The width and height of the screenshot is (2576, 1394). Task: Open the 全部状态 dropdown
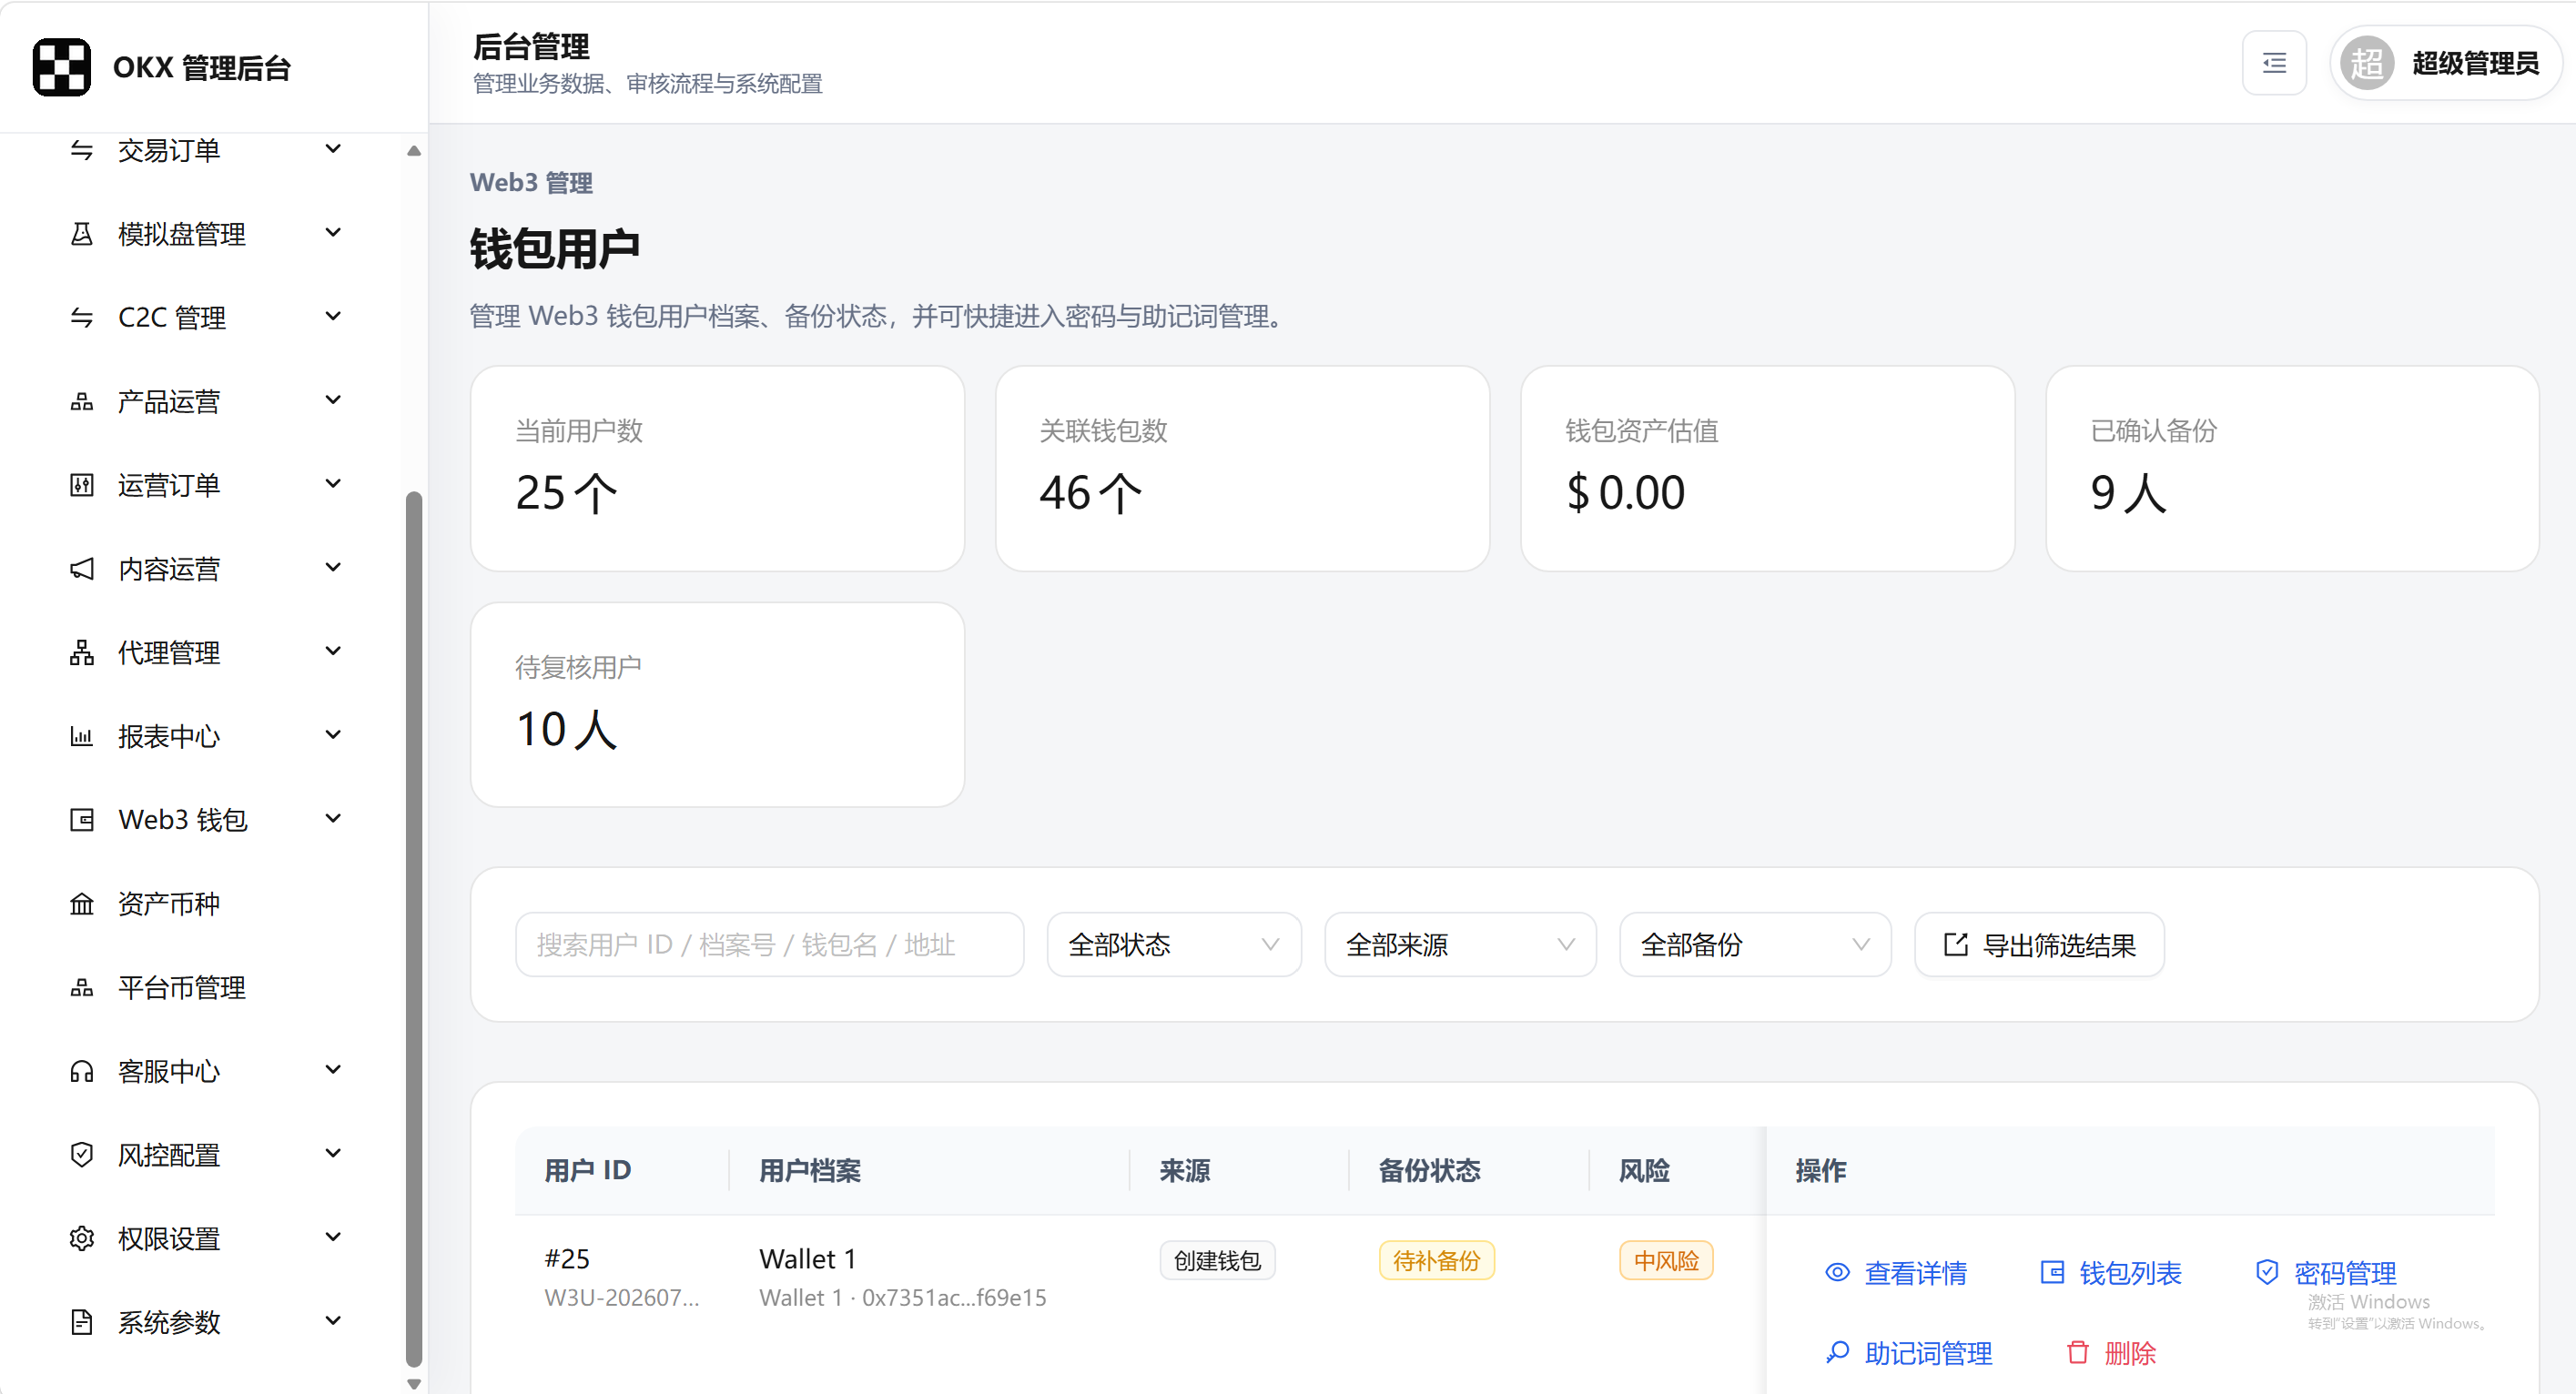(1174, 944)
